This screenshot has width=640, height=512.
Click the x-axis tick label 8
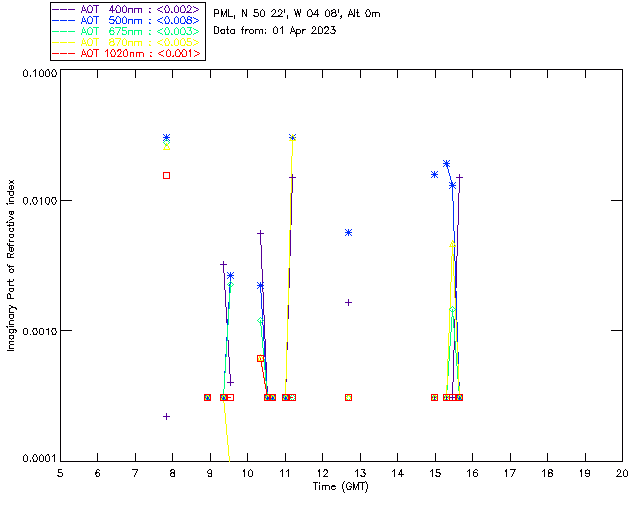click(173, 473)
